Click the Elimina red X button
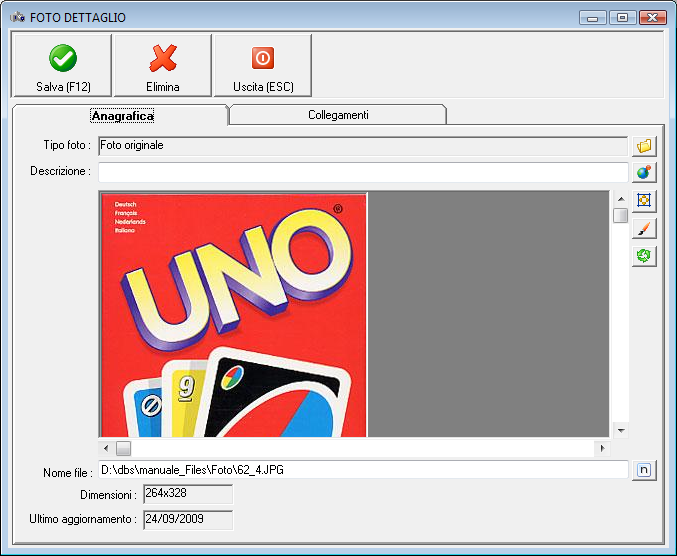Image resolution: width=677 pixels, height=556 pixels. pyautogui.click(x=163, y=66)
